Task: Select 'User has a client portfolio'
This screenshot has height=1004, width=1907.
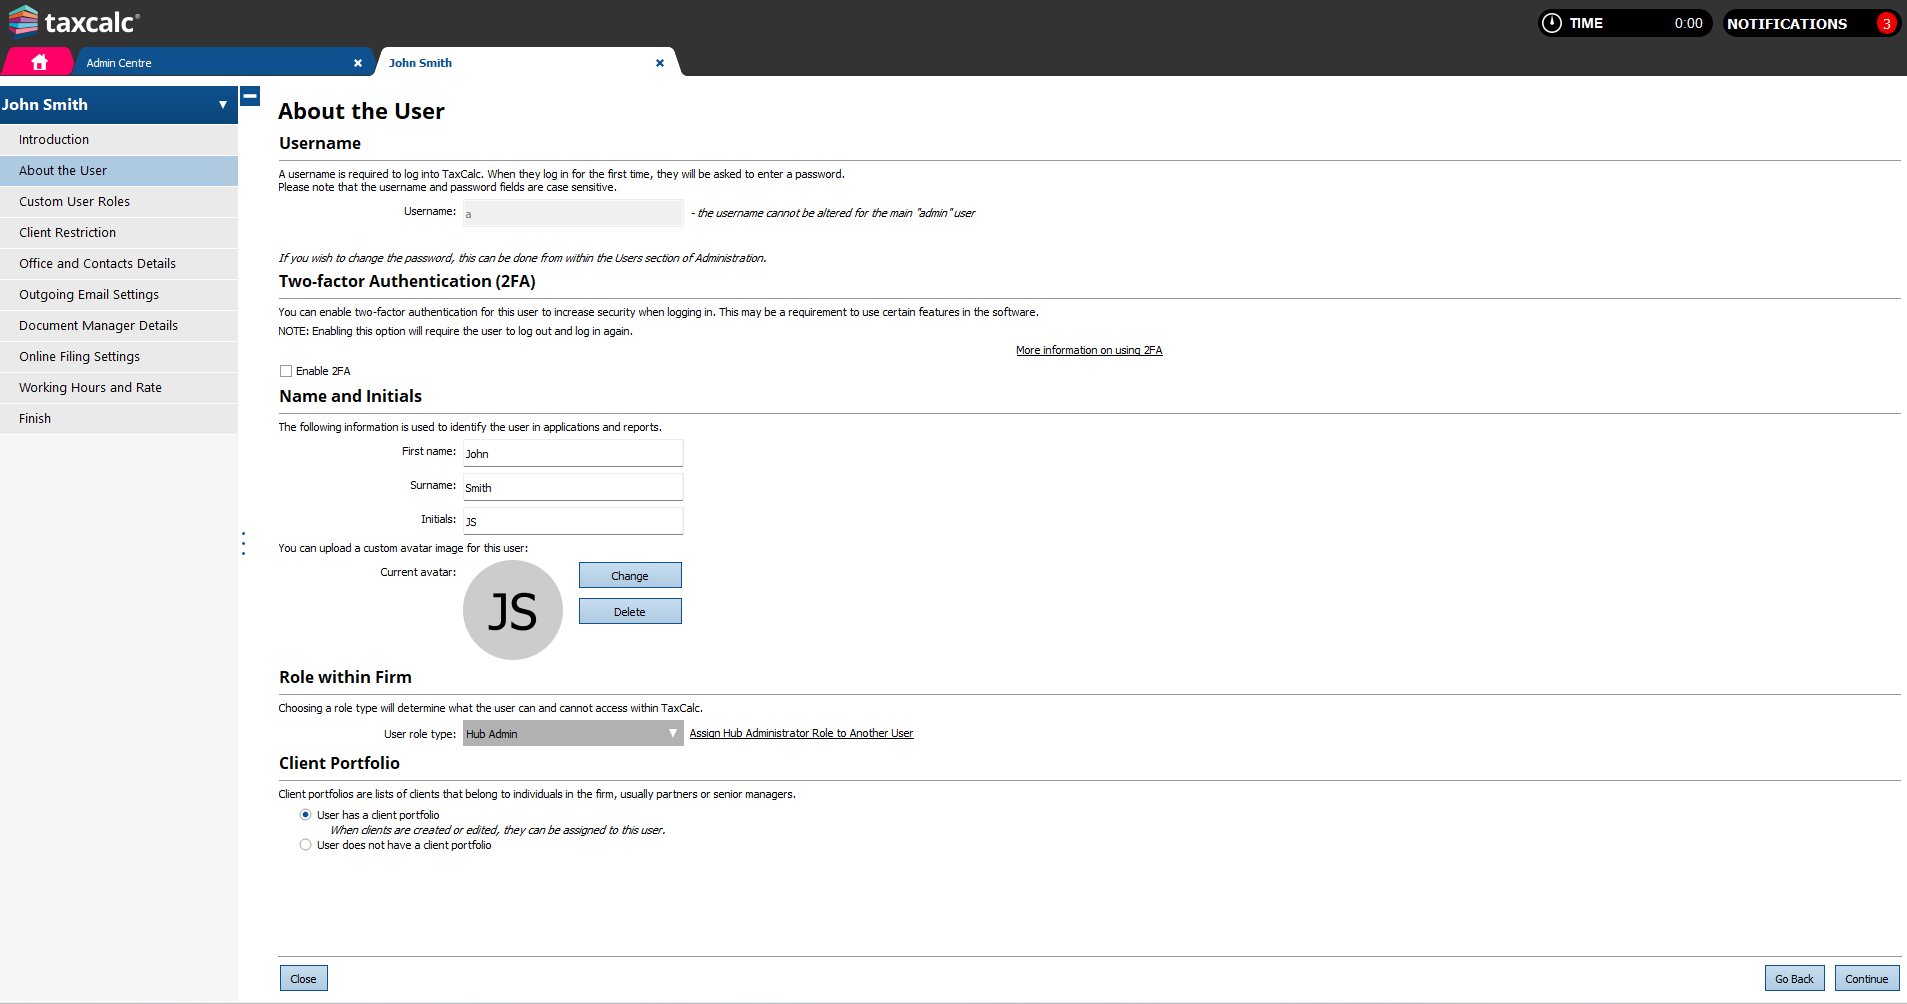Action: click(x=306, y=815)
